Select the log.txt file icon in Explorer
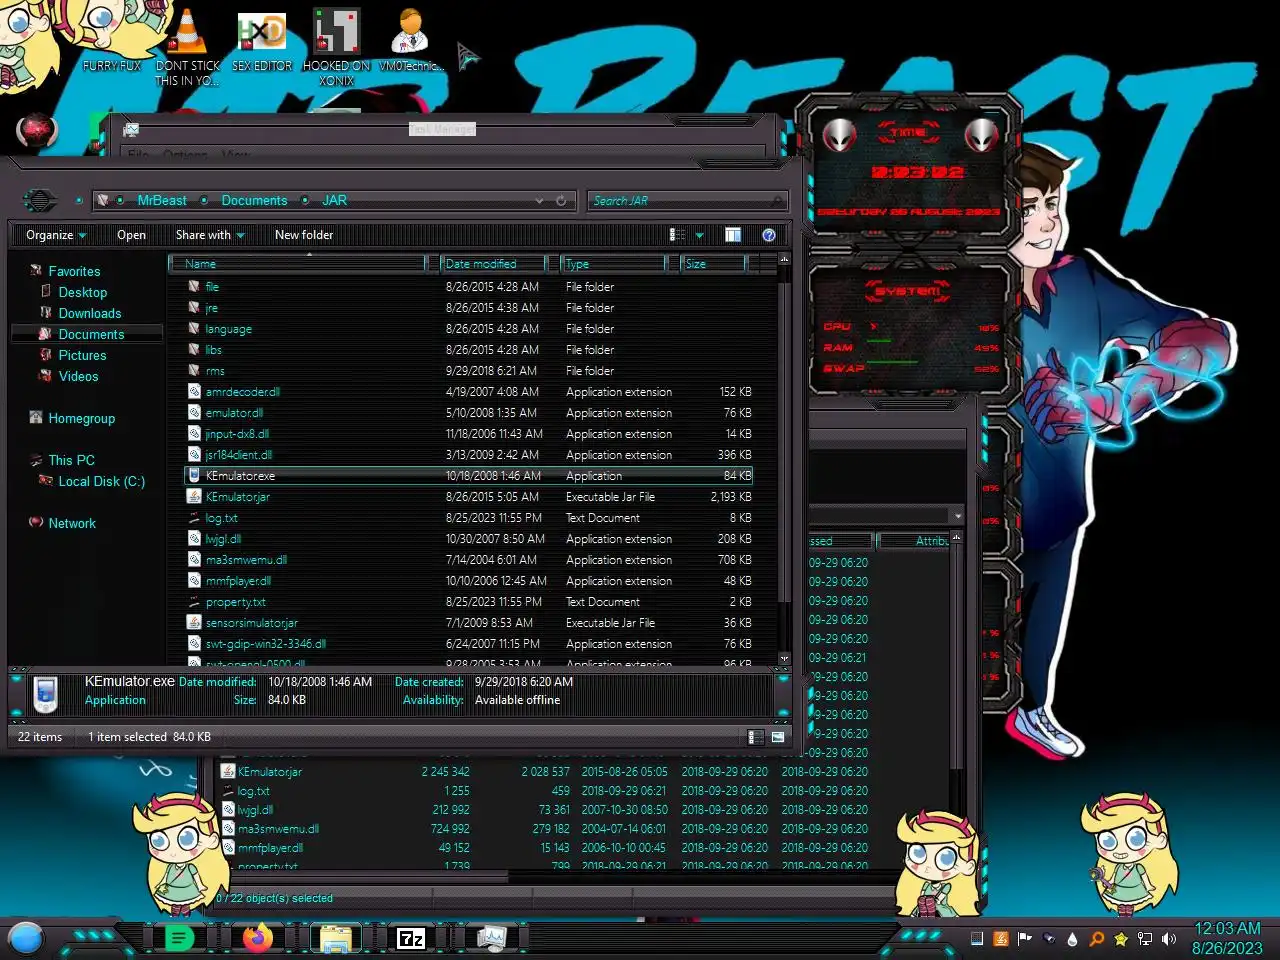The width and height of the screenshot is (1280, 960). 195,518
